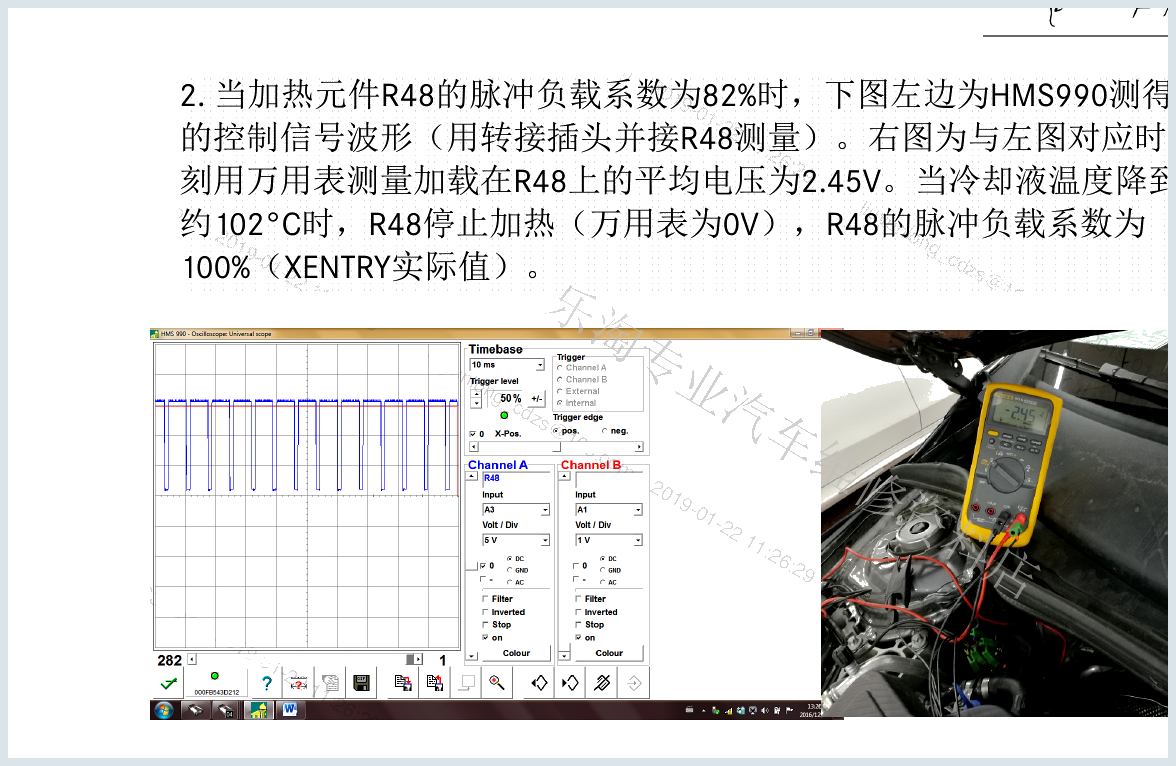
Task: Open the yellow building taskbar app icon
Action: pos(258,710)
